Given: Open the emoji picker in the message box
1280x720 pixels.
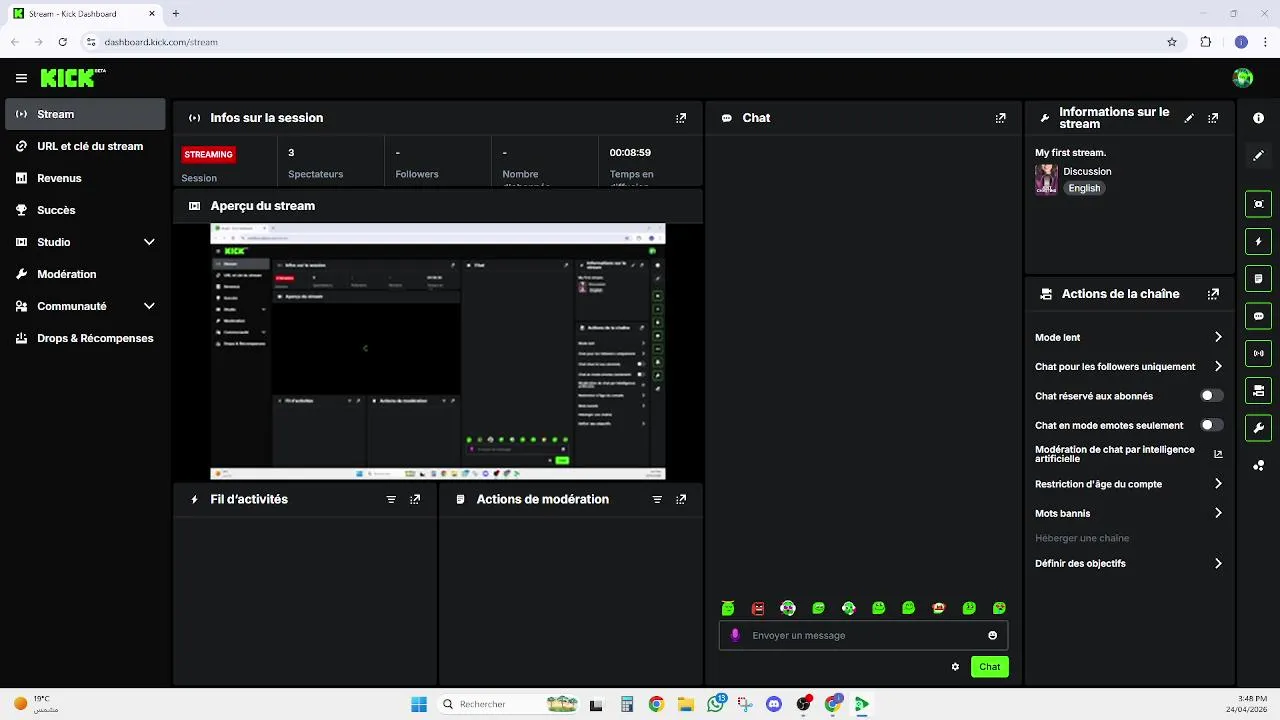Looking at the screenshot, I should [x=992, y=635].
